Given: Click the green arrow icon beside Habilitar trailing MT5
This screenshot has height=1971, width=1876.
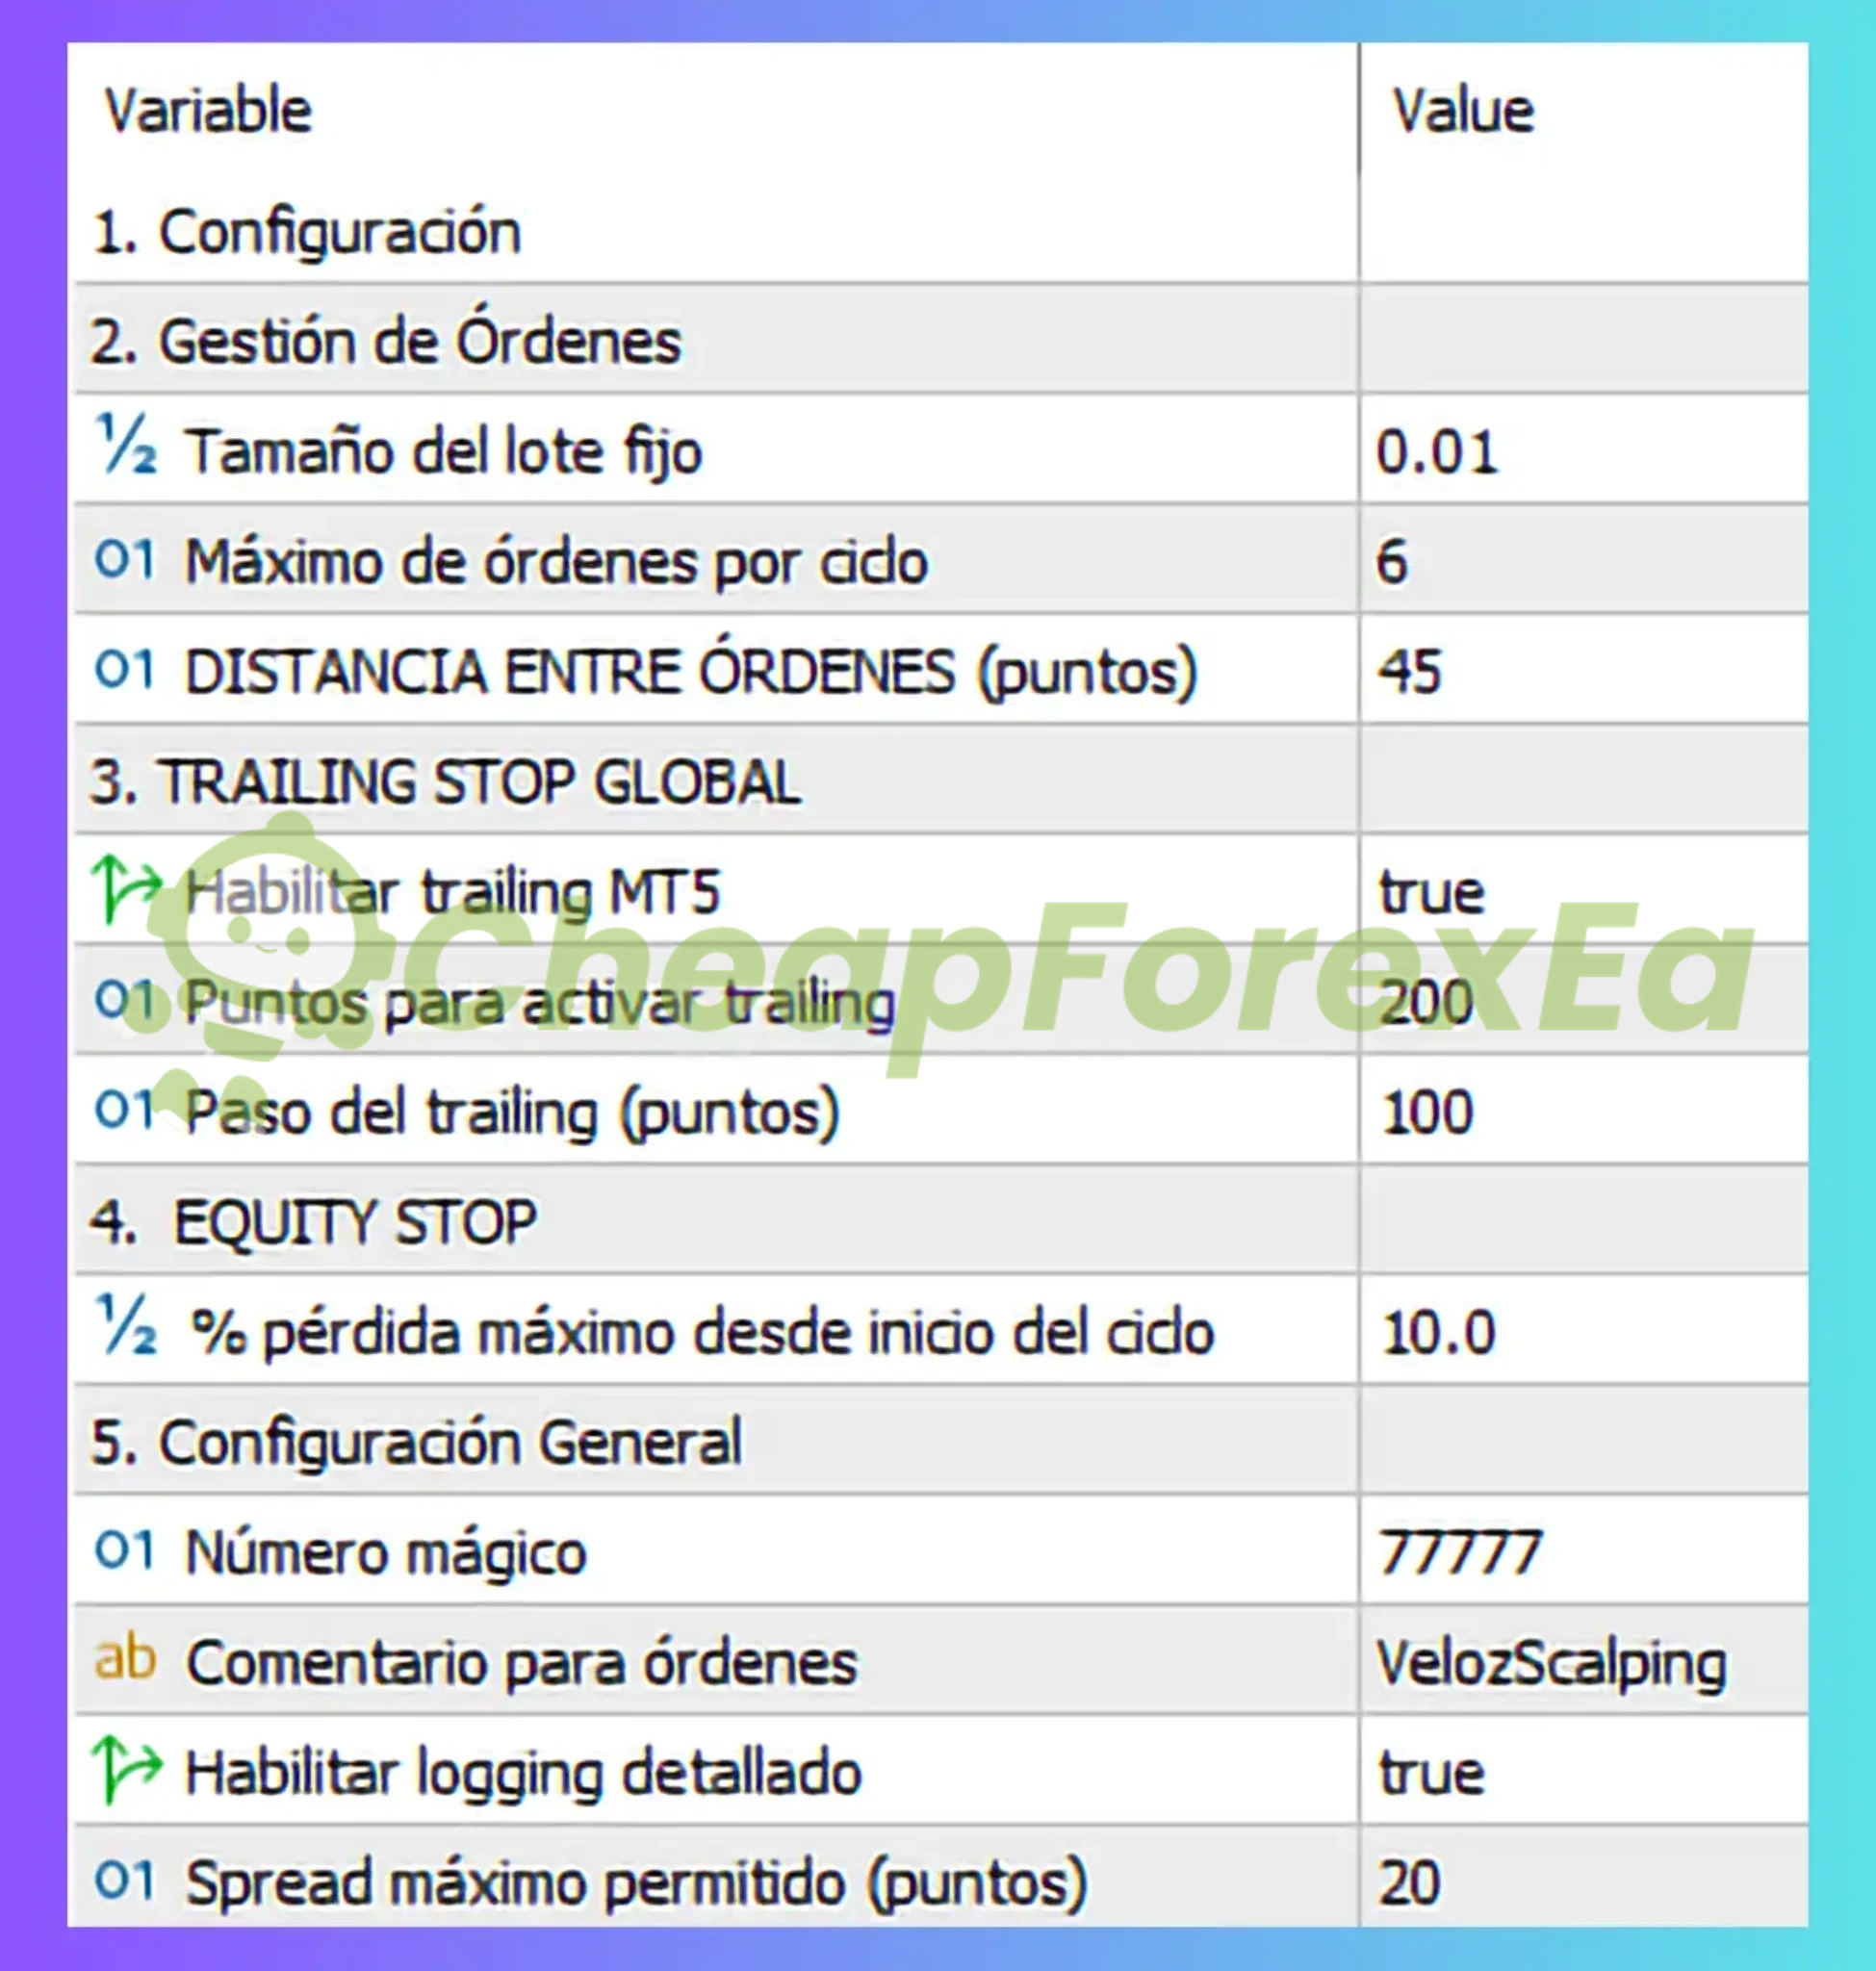Looking at the screenshot, I should click(126, 888).
